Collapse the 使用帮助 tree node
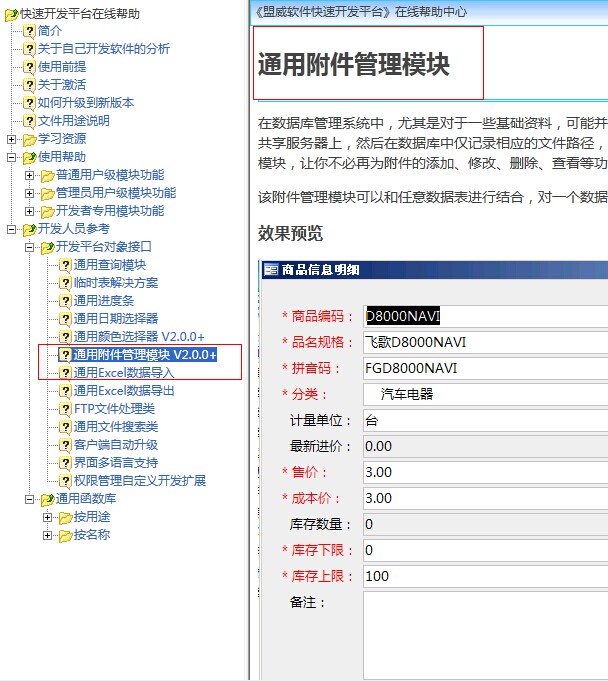The image size is (608, 681). pos(12,157)
